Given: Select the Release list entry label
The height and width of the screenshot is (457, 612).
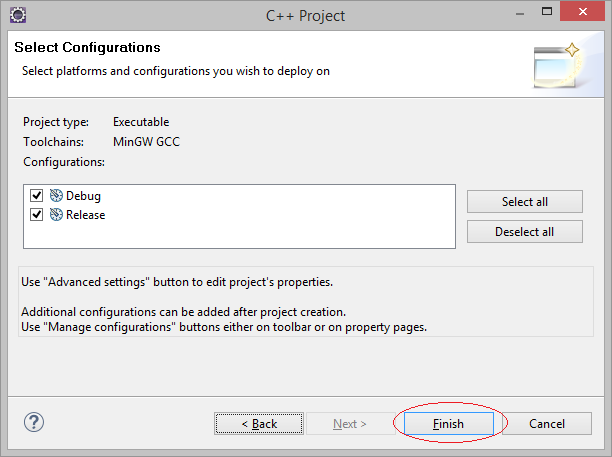Looking at the screenshot, I should [x=85, y=215].
